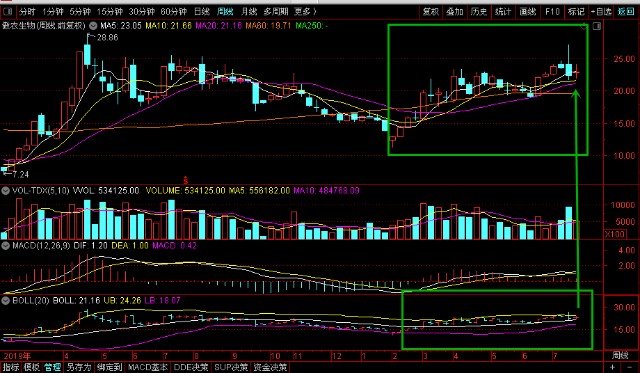This screenshot has height=373, width=640.
Task: Select the 分时 intraday view
Action: pos(27,11)
